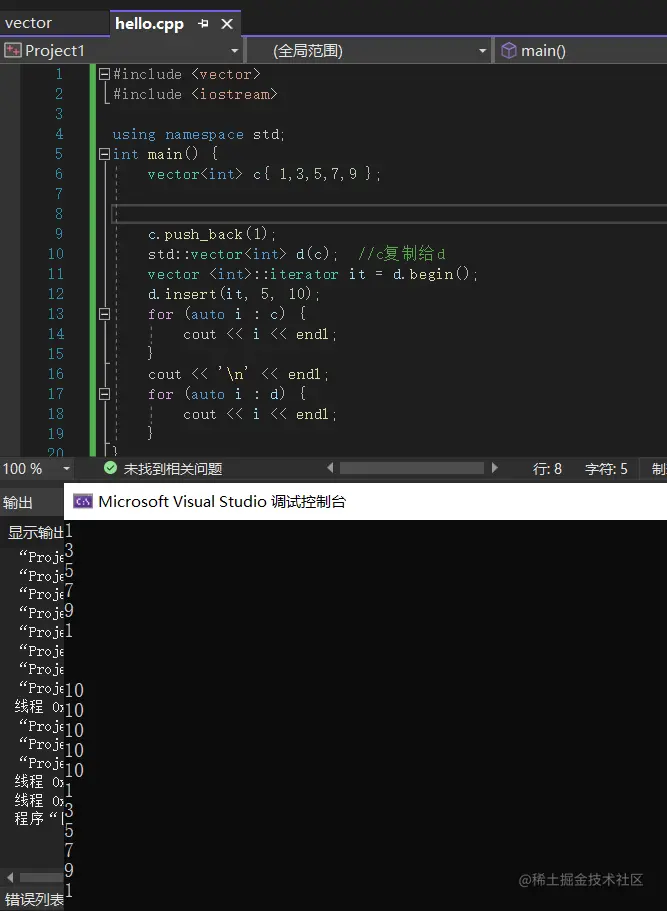Click the 行: 8 line indicator
This screenshot has width=667, height=911.
(547, 469)
